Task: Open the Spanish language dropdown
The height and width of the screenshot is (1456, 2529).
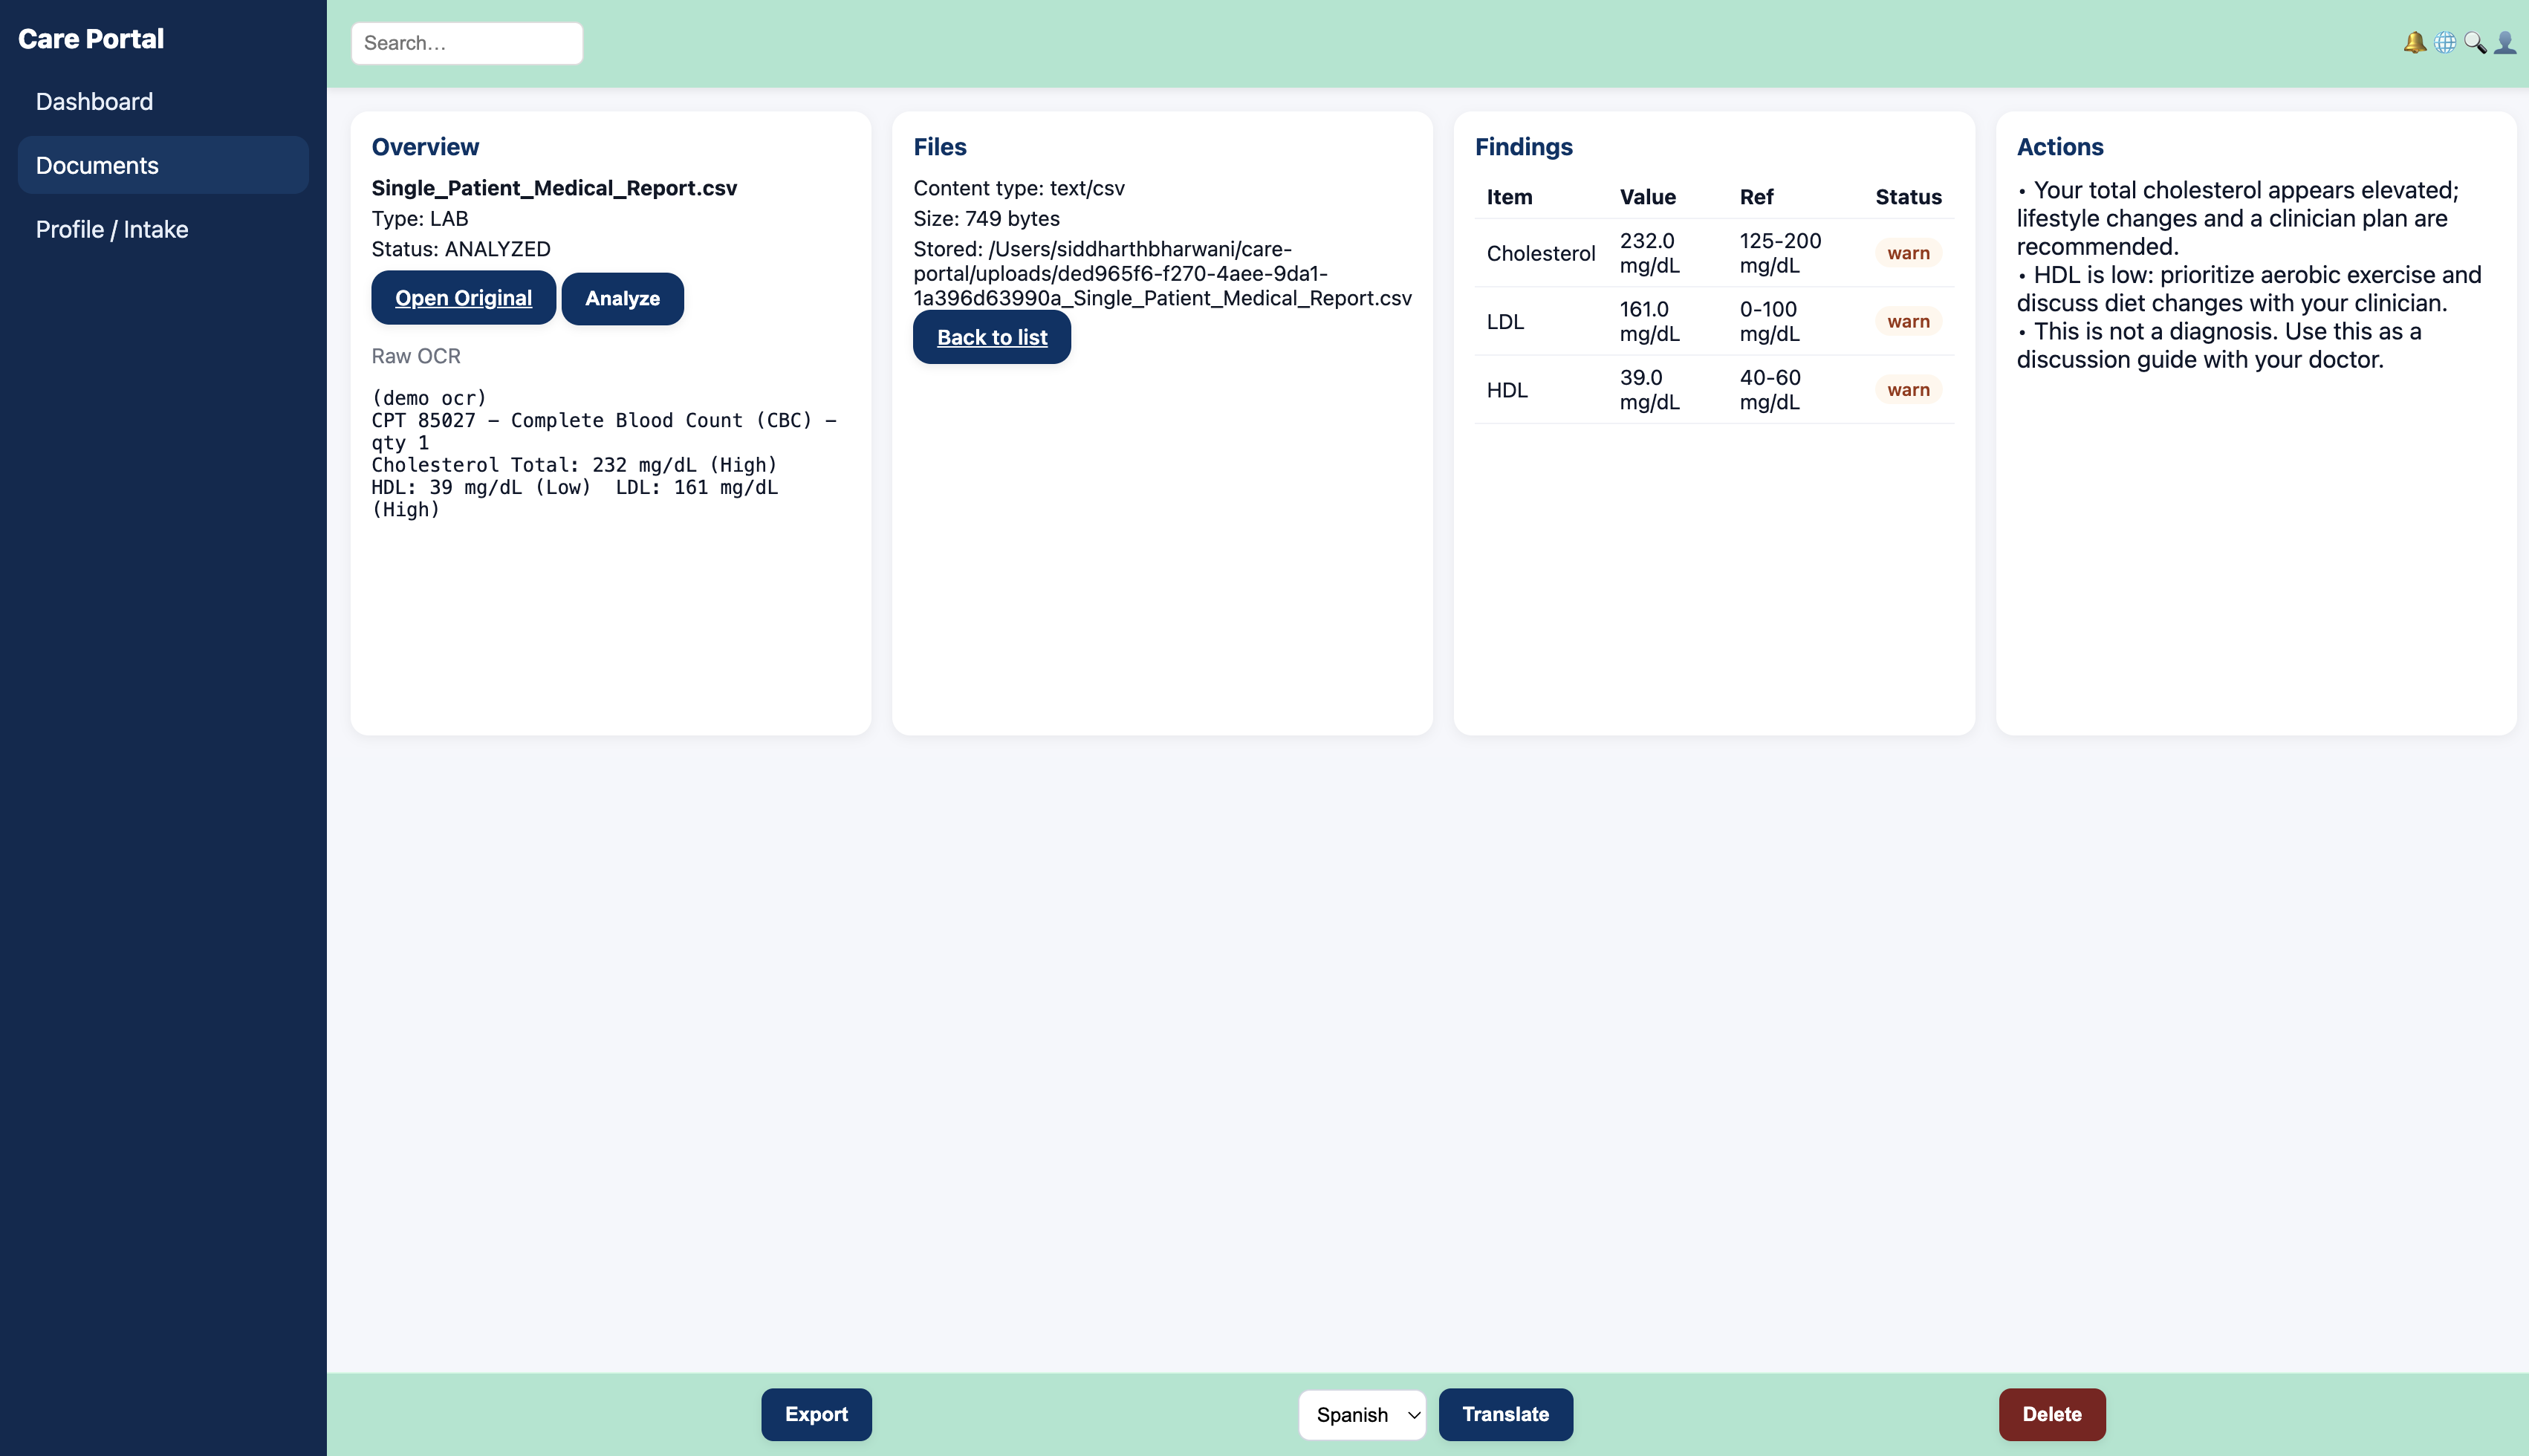Action: coord(1361,1414)
